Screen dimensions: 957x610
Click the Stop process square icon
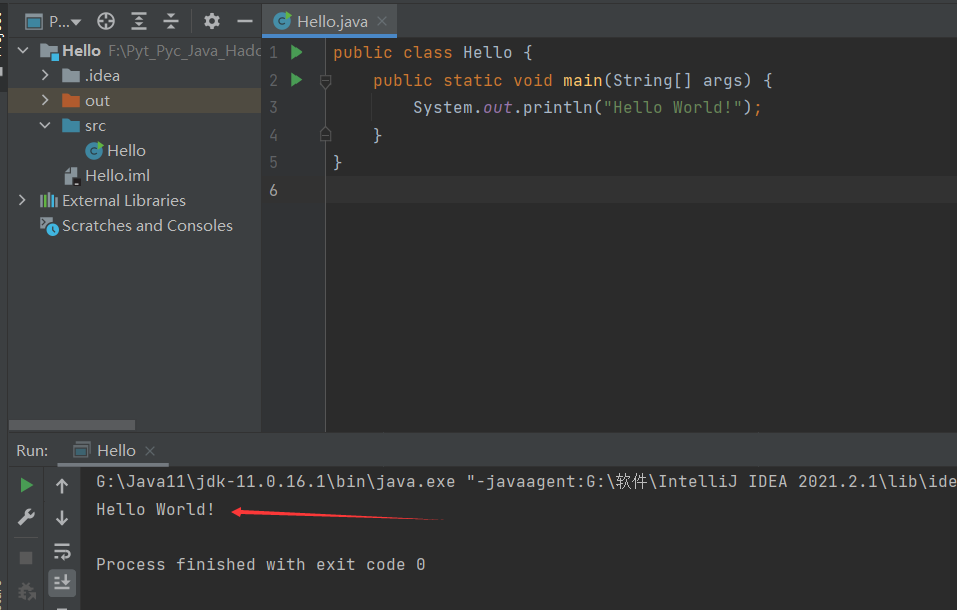coord(26,558)
